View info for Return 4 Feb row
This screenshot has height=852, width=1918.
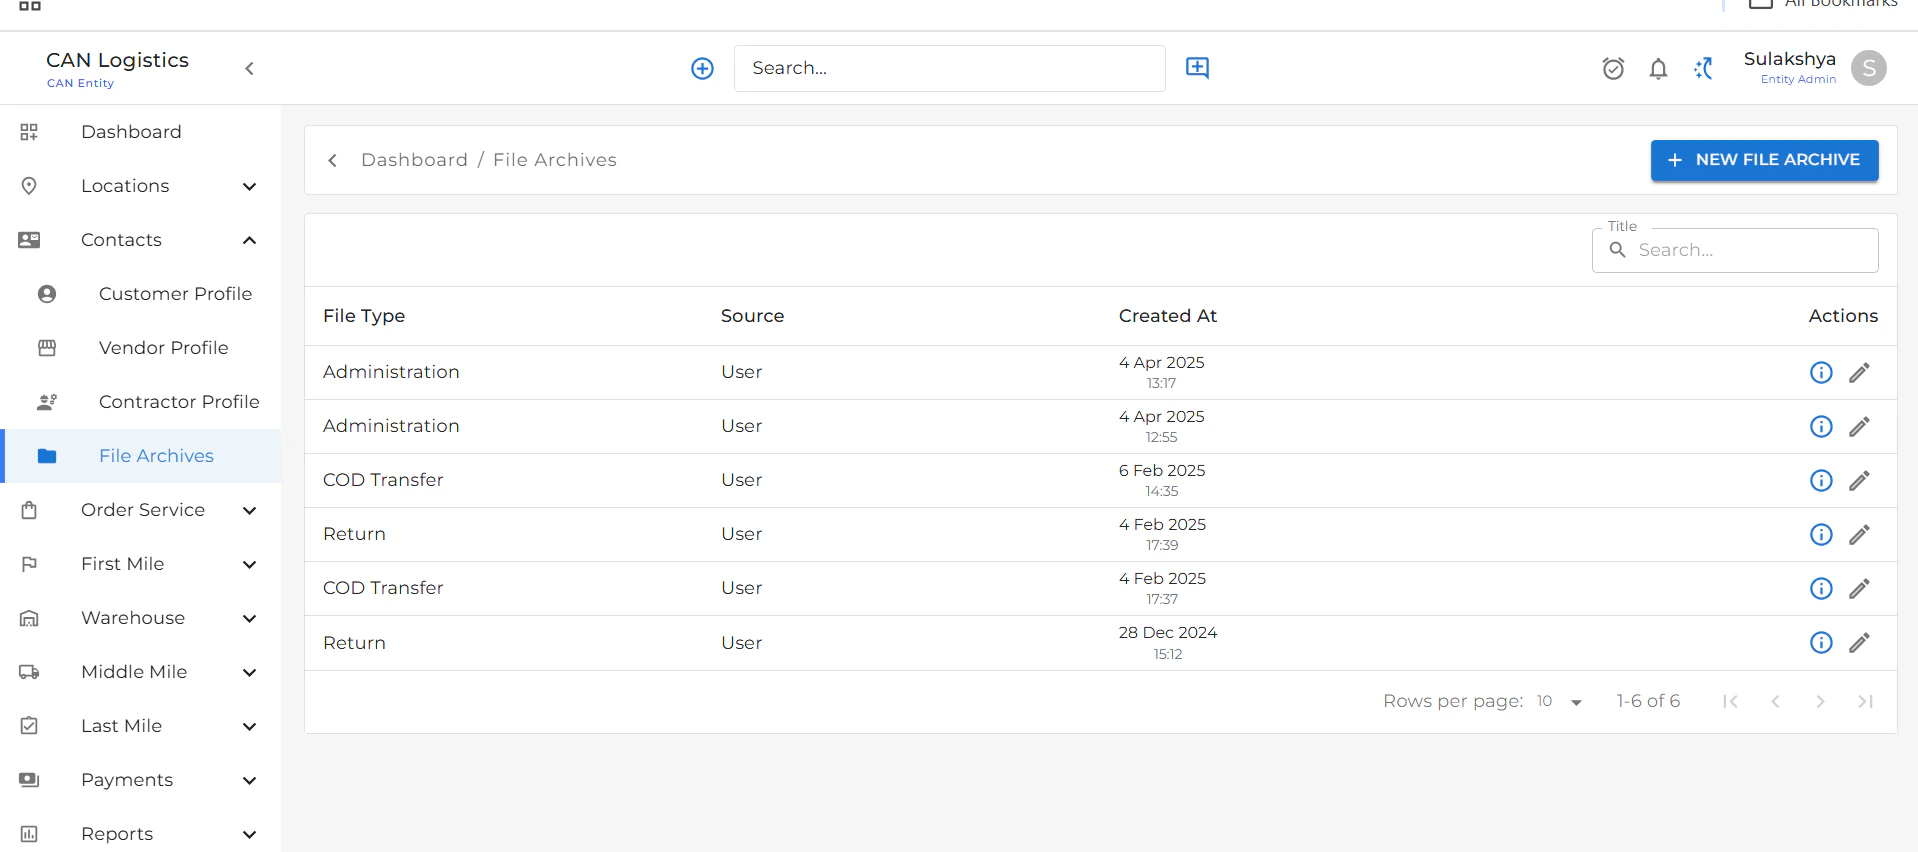tap(1821, 534)
